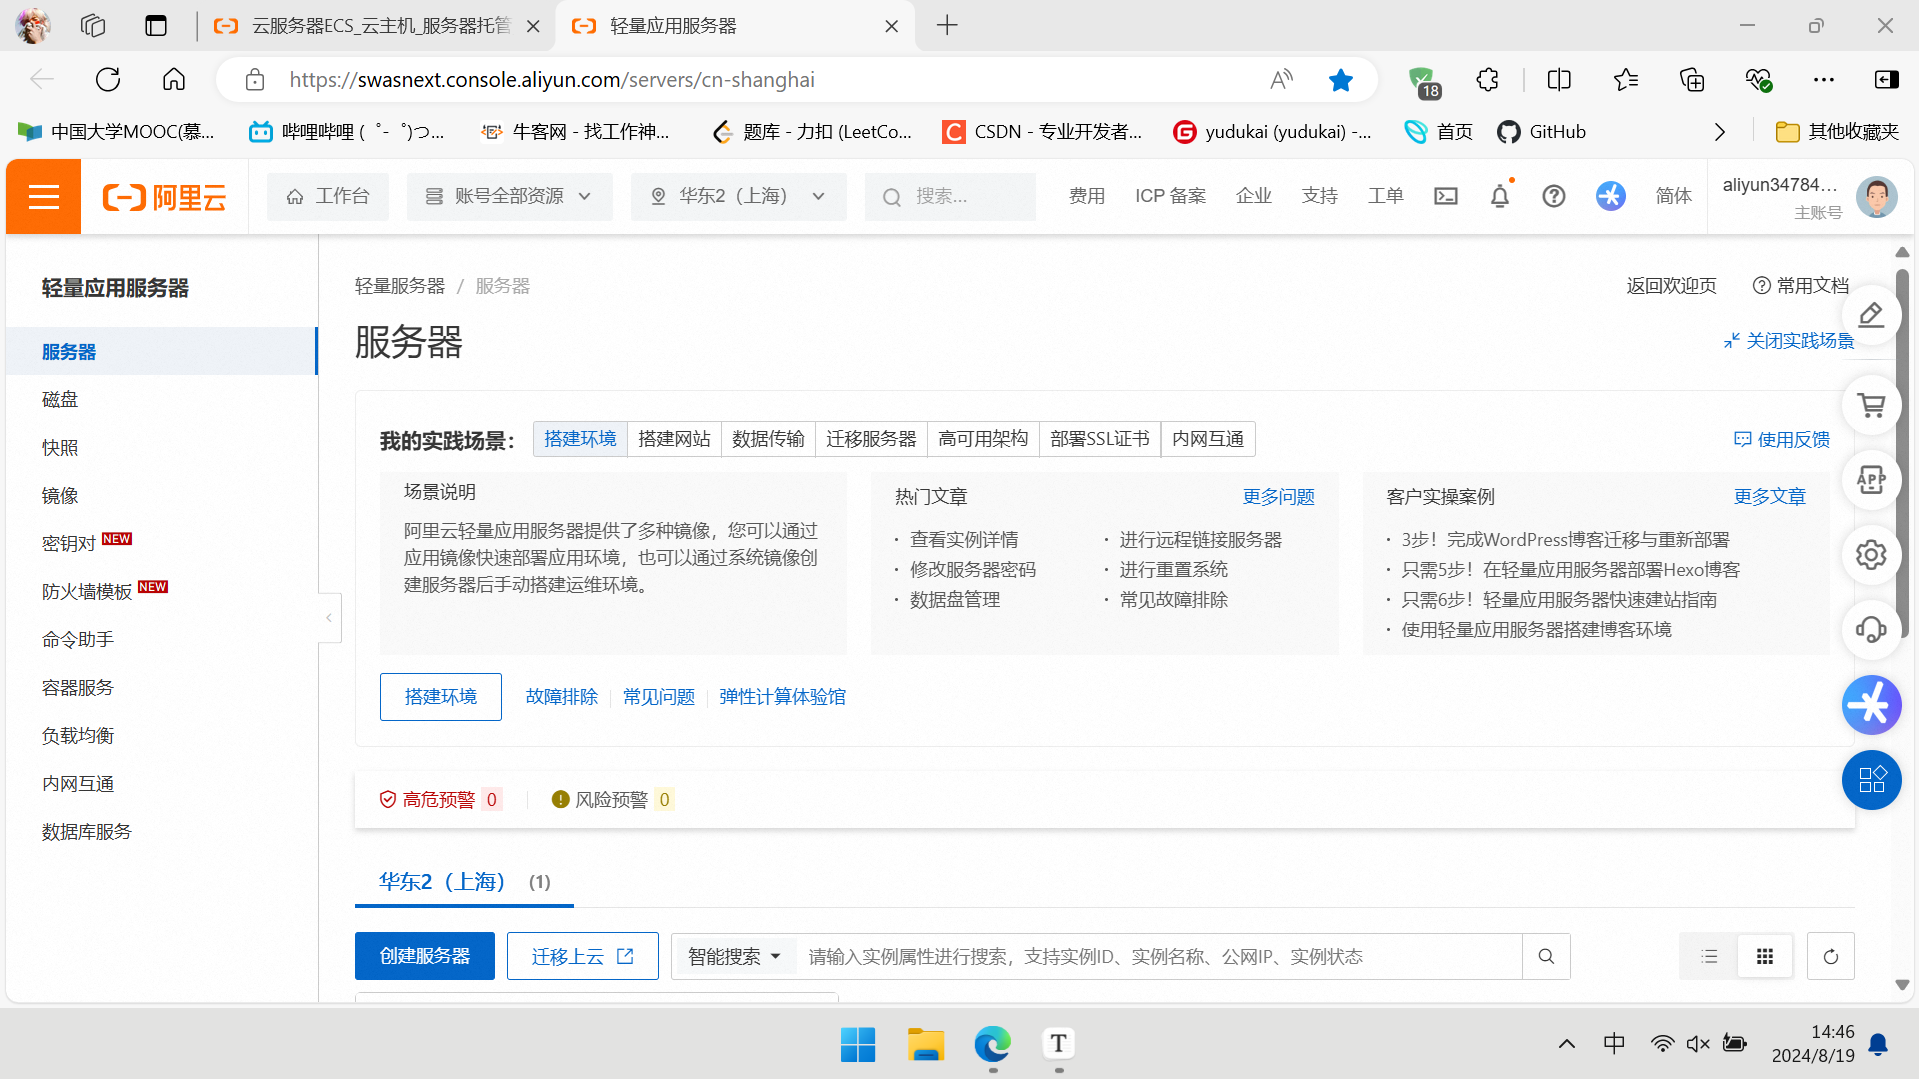Screen dimensions: 1919x1079
Task: Refresh the browser page
Action: coord(108,80)
